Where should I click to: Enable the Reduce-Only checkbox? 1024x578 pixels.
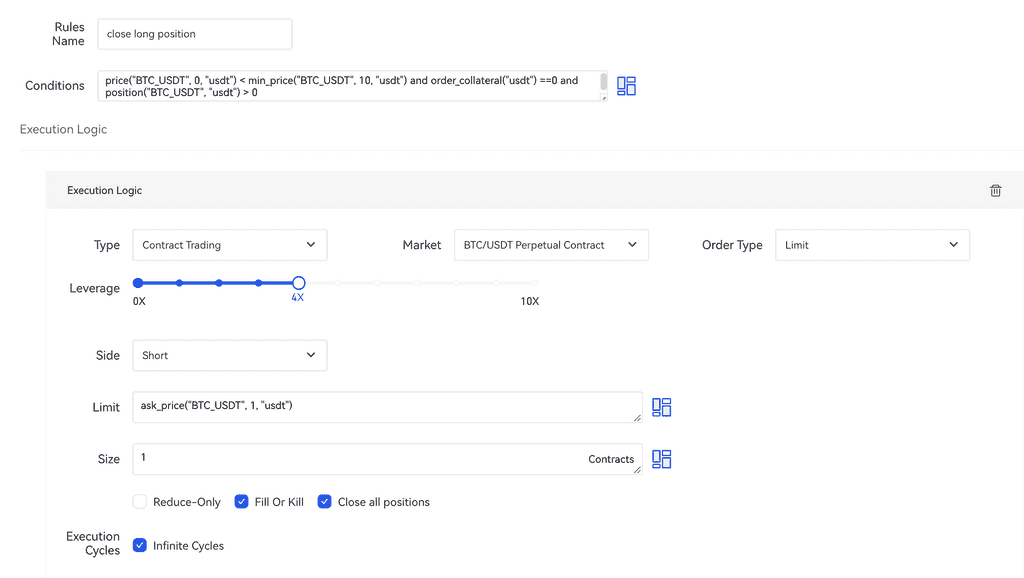140,502
